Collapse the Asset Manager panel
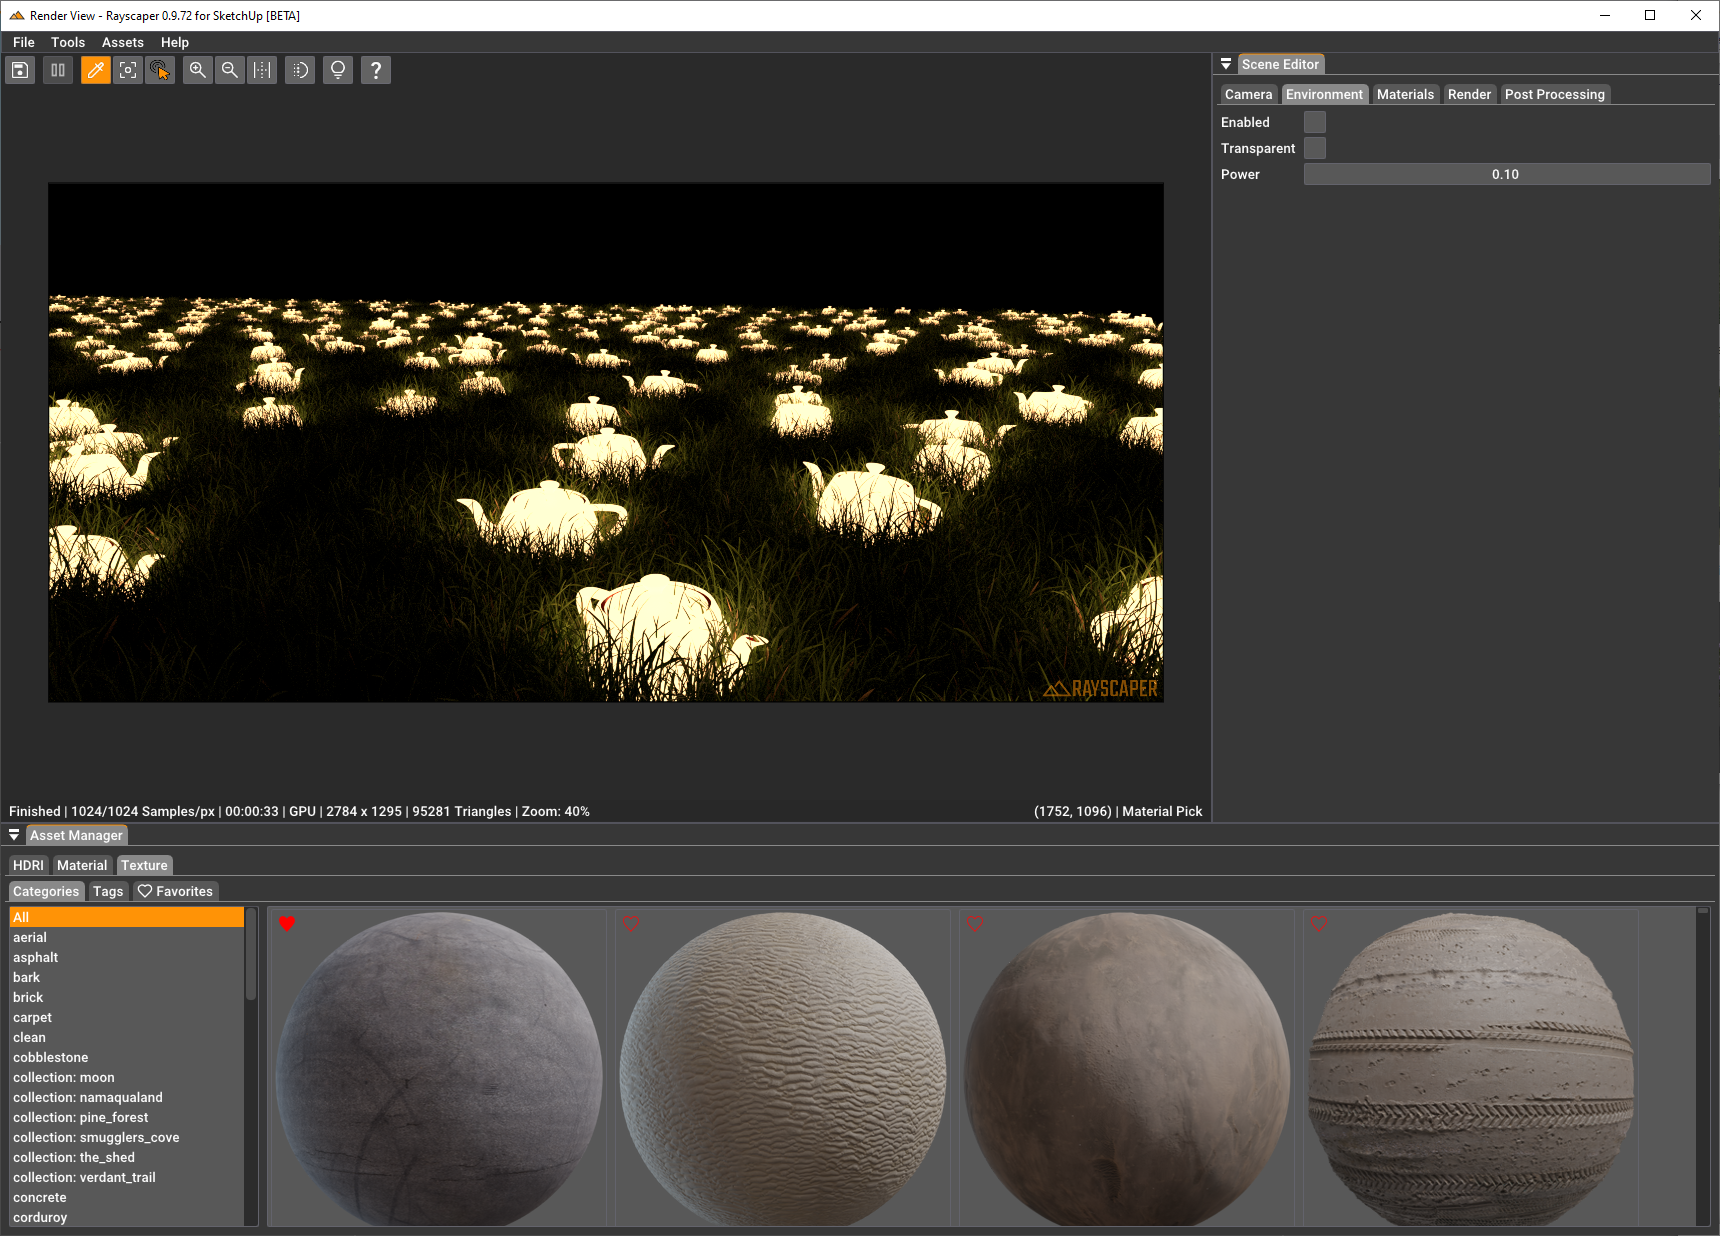The width and height of the screenshot is (1720, 1236). (14, 835)
